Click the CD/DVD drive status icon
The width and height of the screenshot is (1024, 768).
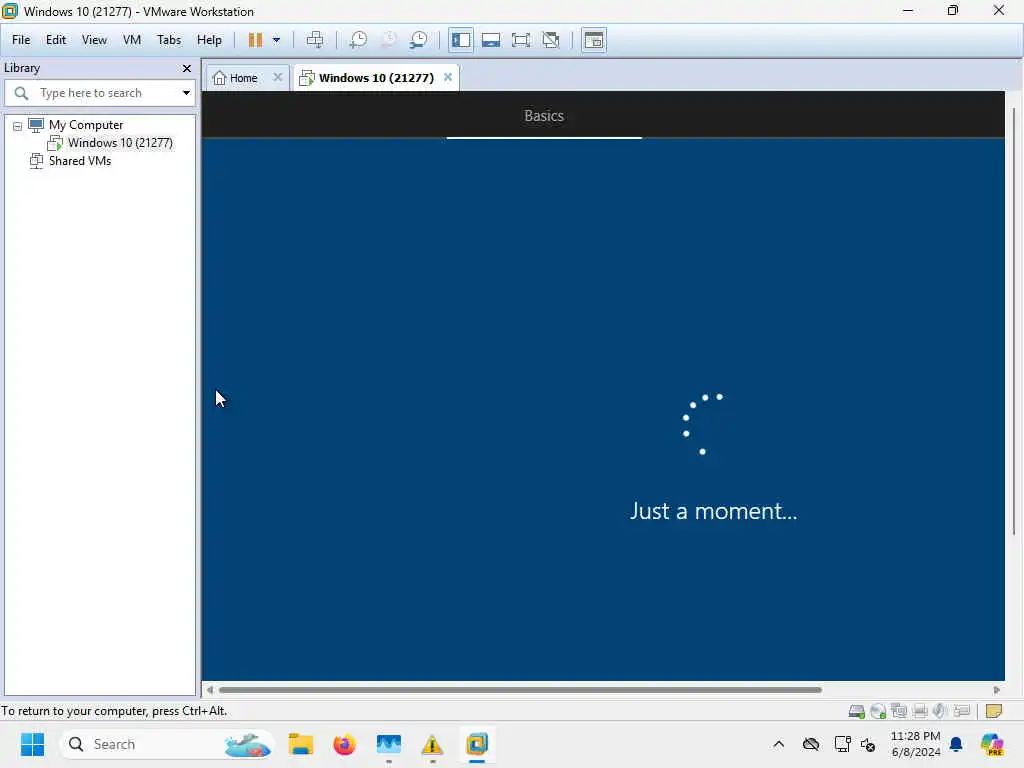point(878,711)
